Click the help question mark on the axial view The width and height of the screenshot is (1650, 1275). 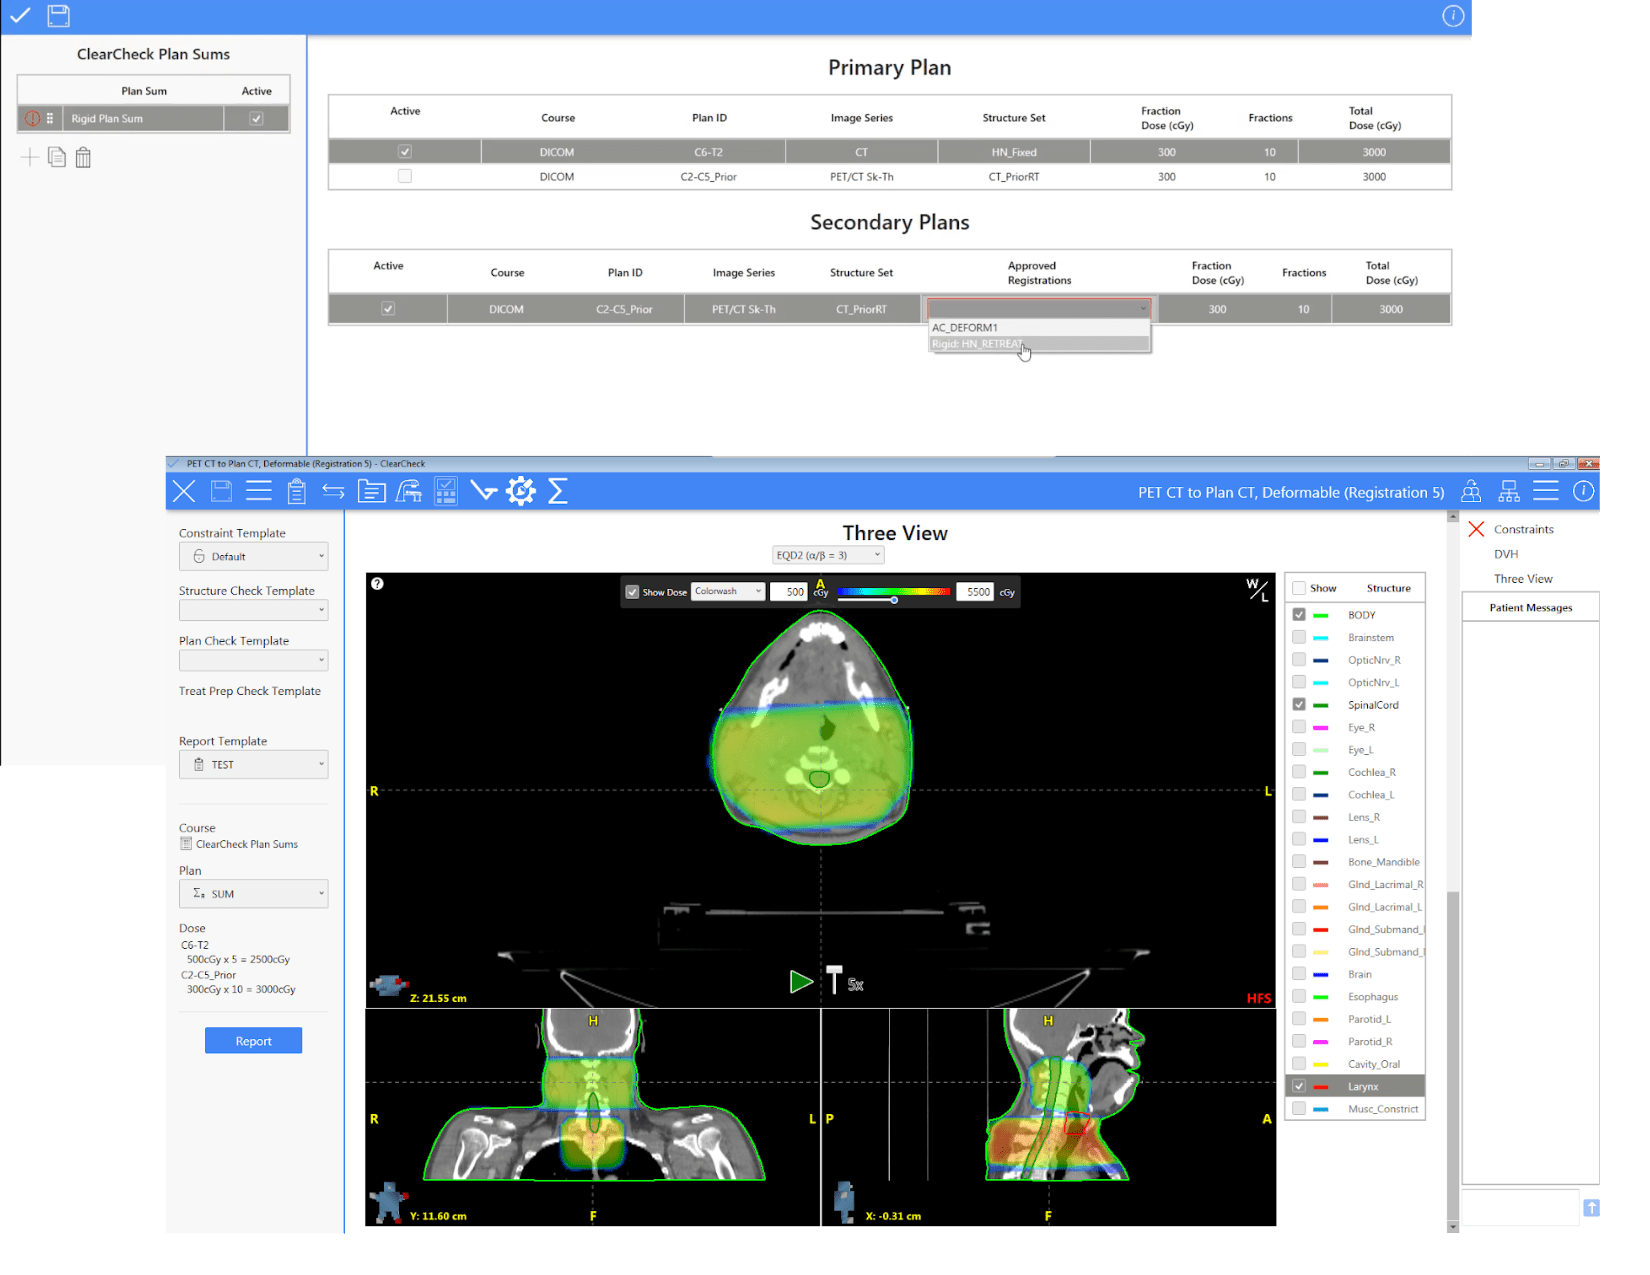[x=377, y=584]
